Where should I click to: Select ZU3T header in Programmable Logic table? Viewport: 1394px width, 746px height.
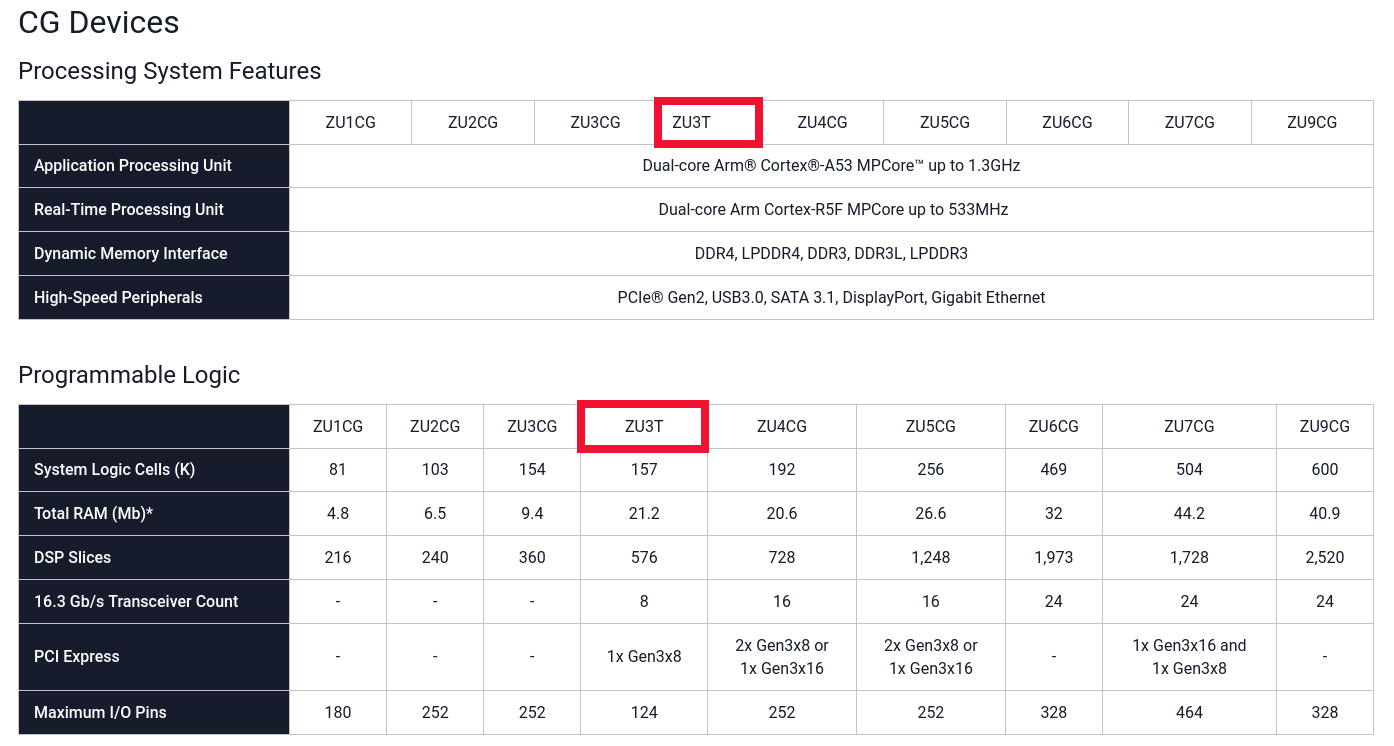pyautogui.click(x=644, y=426)
